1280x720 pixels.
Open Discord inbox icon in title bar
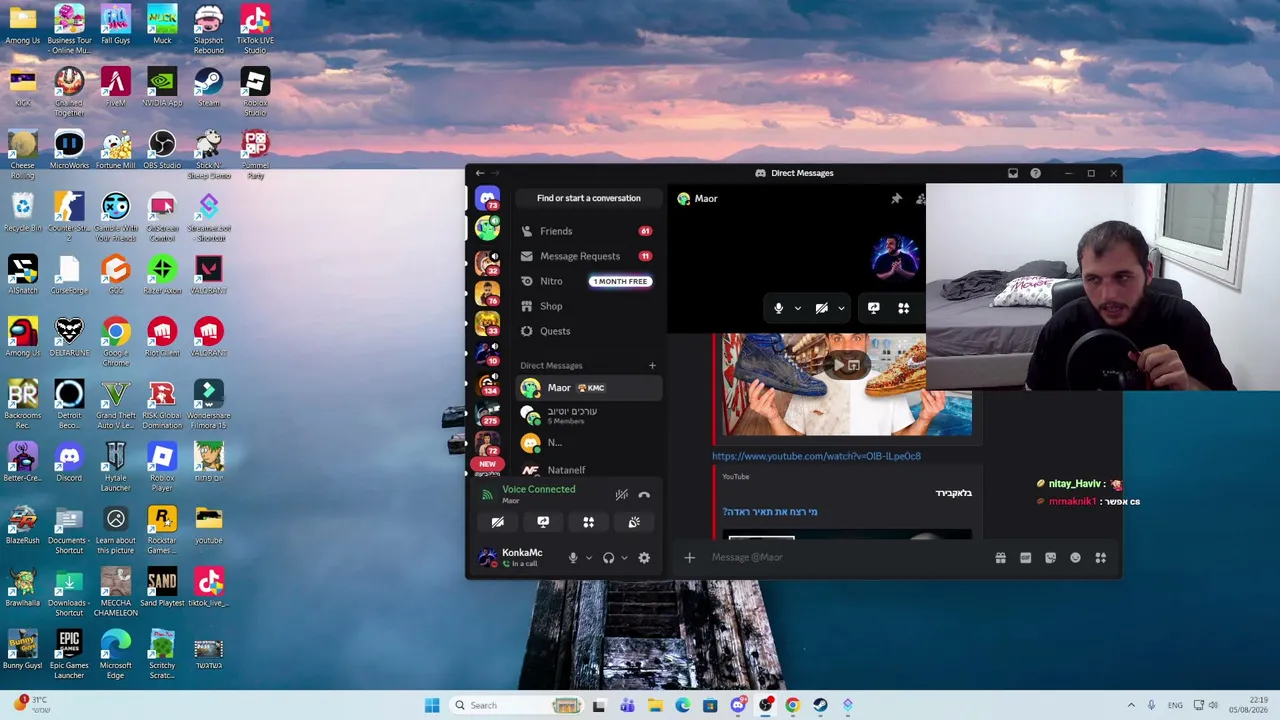point(1013,173)
